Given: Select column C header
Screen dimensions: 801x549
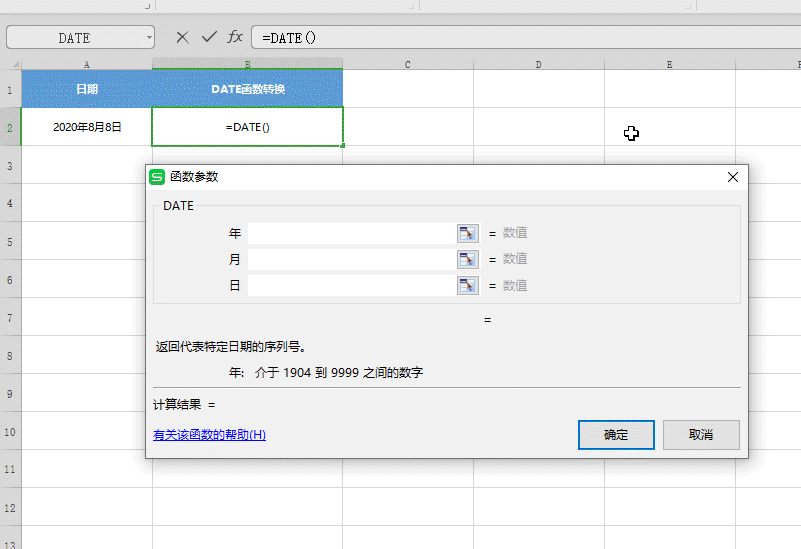Looking at the screenshot, I should [x=408, y=64].
